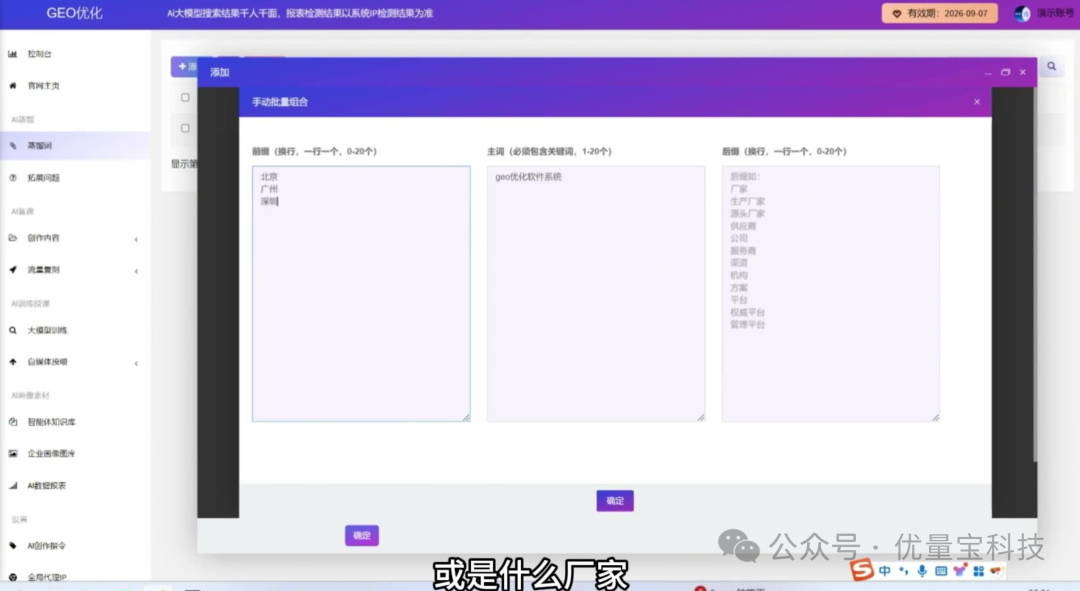
Task: Tick the first checkbox in the table
Action: (185, 98)
